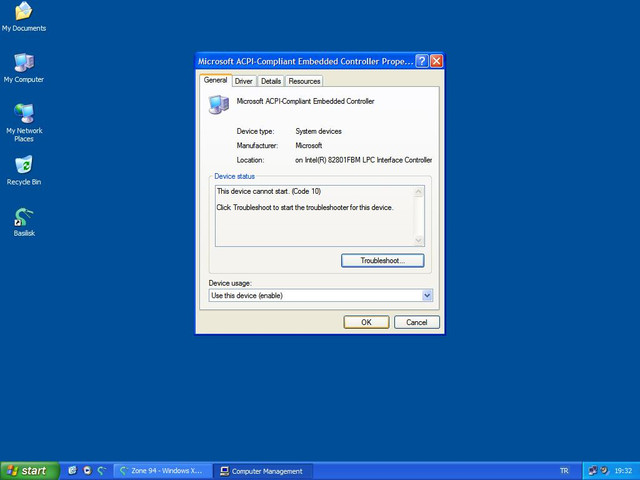Launch first quick launch icon beside Start
640x480 pixels.
(x=72, y=471)
